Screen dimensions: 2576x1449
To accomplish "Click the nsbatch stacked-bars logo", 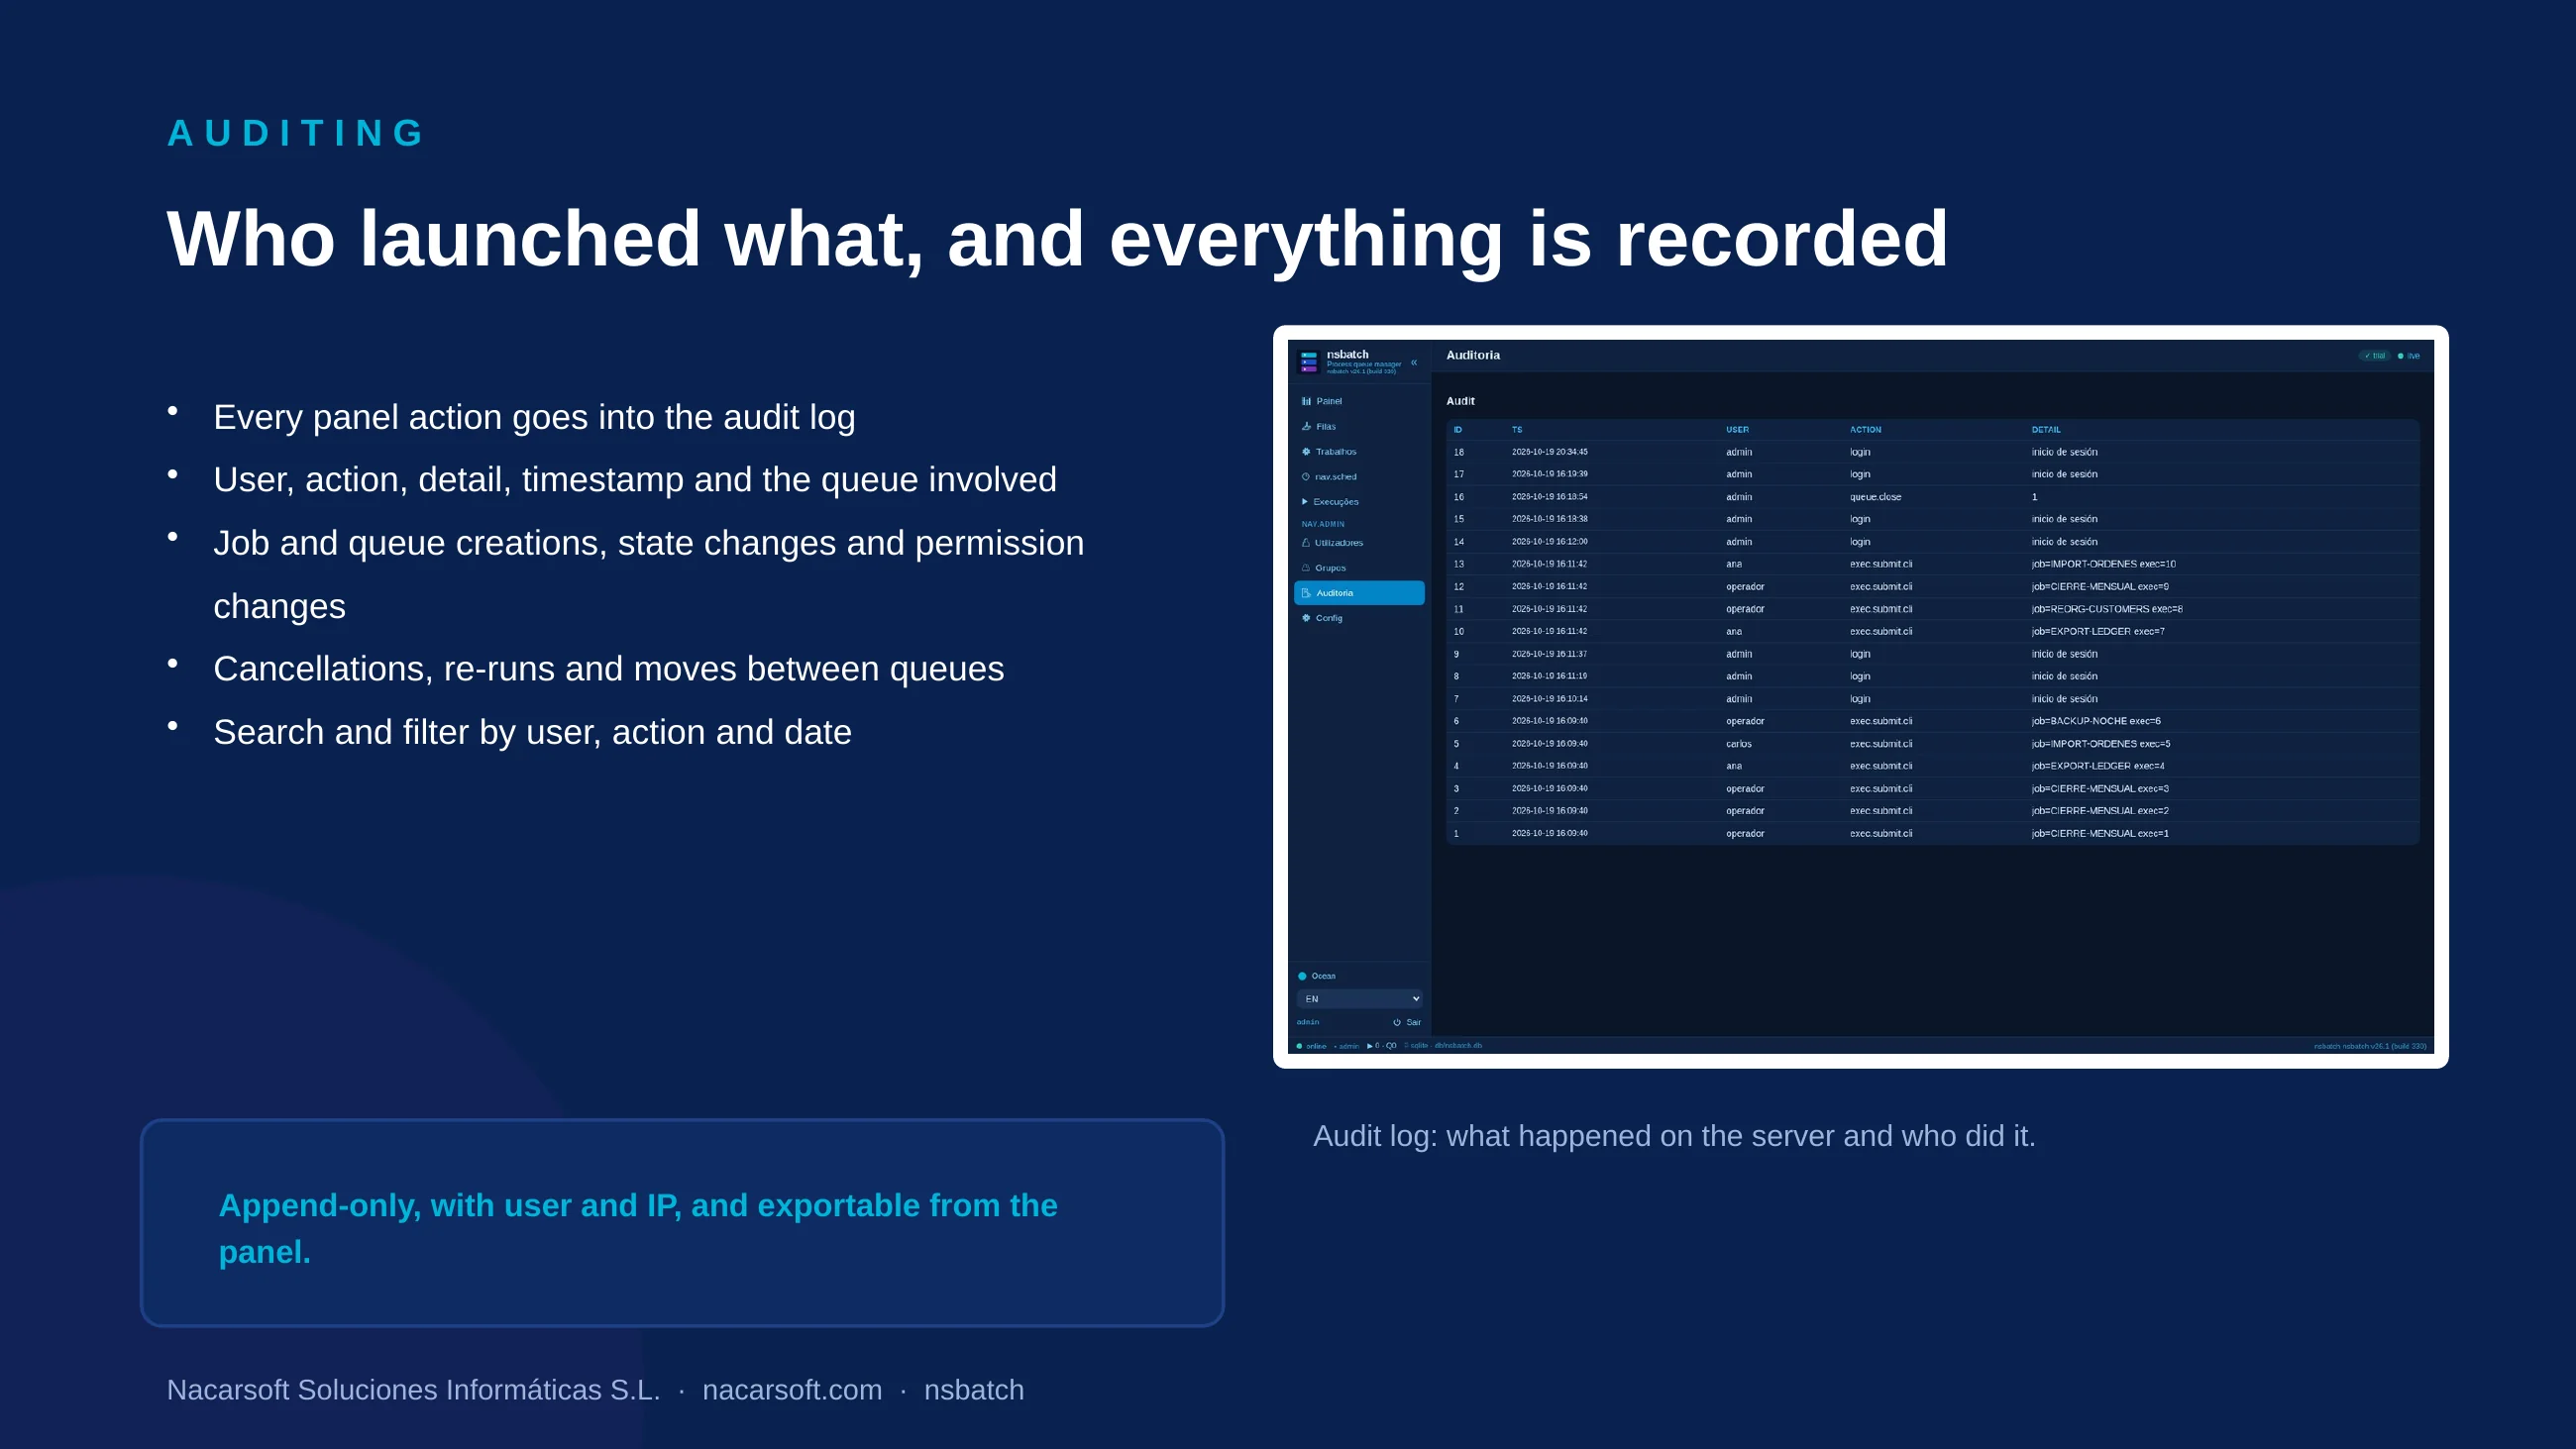I will 1309,361.
